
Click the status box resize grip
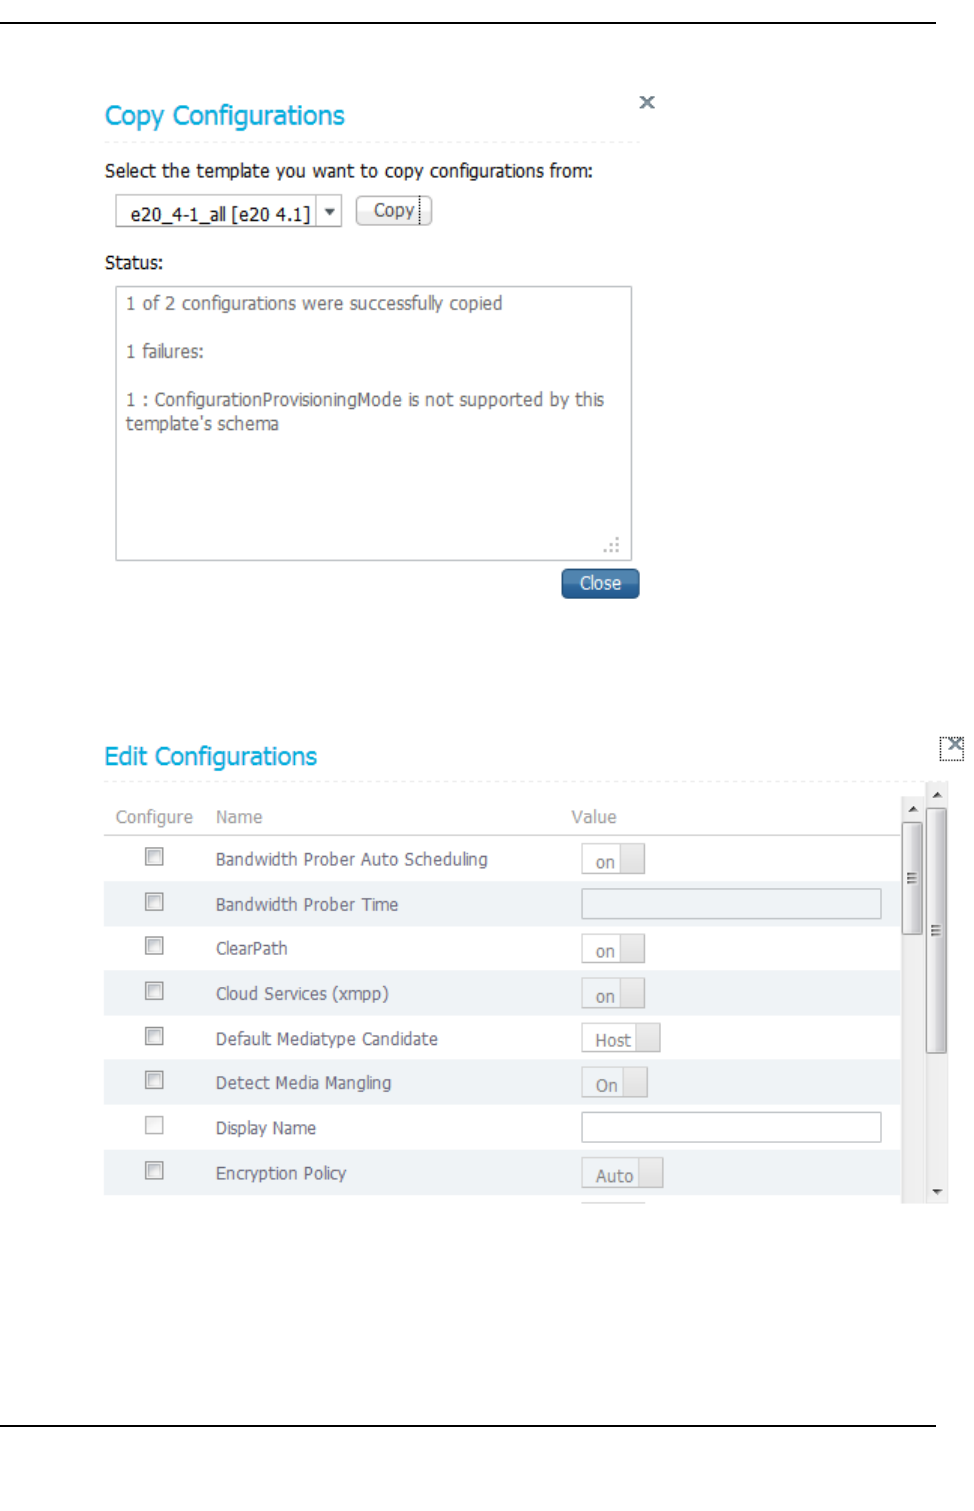[612, 546]
